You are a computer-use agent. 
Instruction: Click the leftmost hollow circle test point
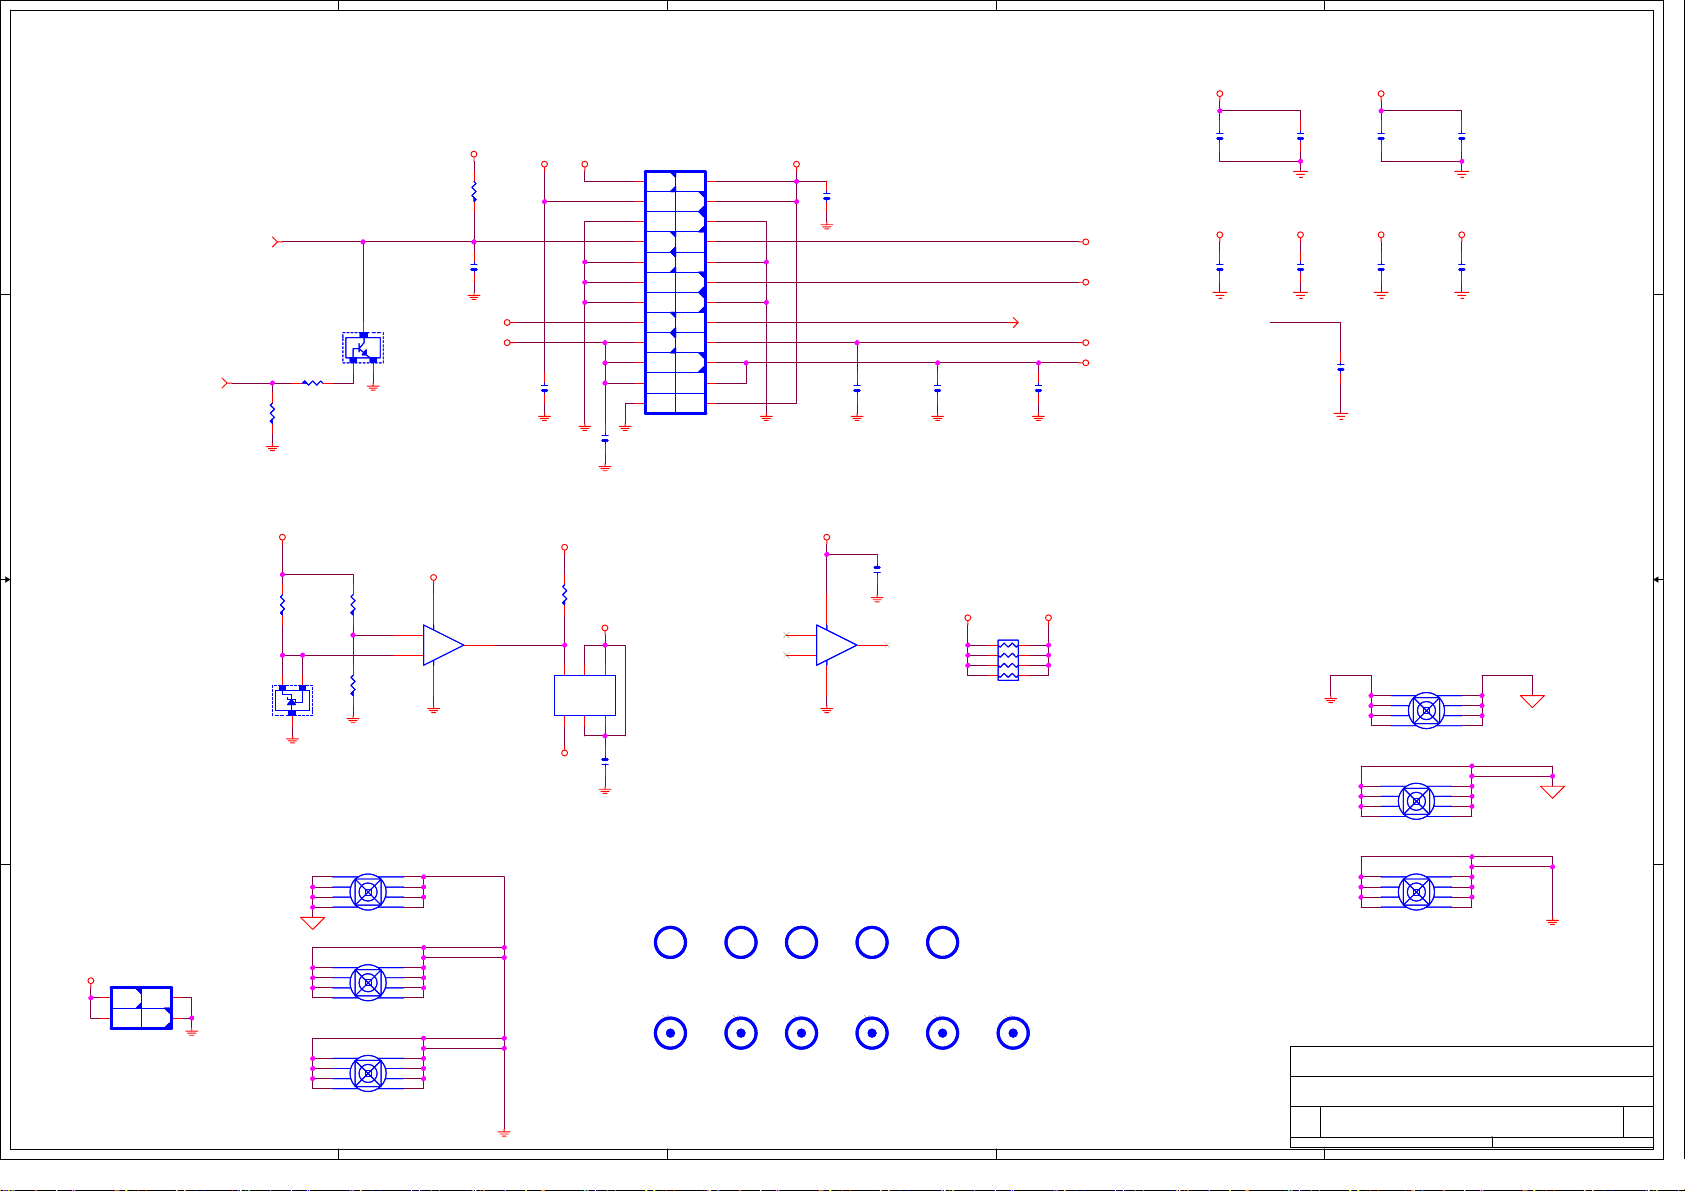[x=670, y=942]
